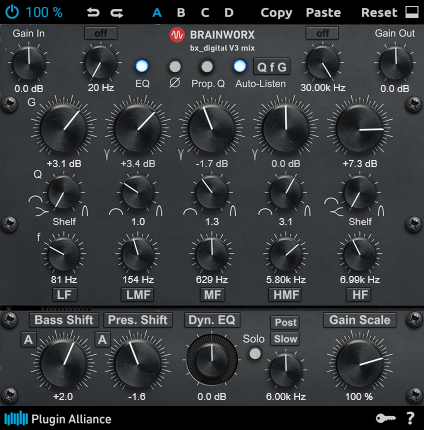
Task: Click the undo arrow icon
Action: click(x=93, y=13)
